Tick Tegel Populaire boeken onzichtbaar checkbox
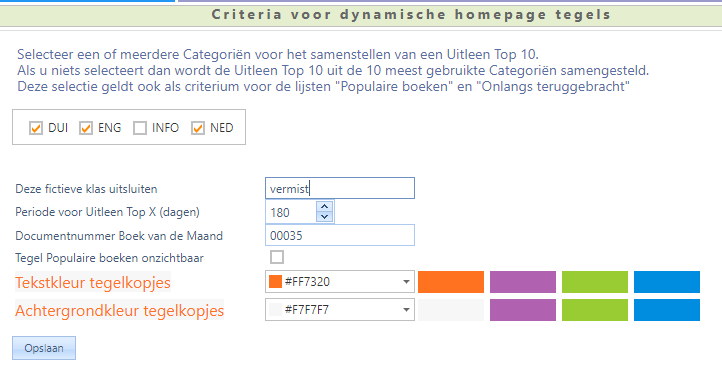 coord(277,257)
